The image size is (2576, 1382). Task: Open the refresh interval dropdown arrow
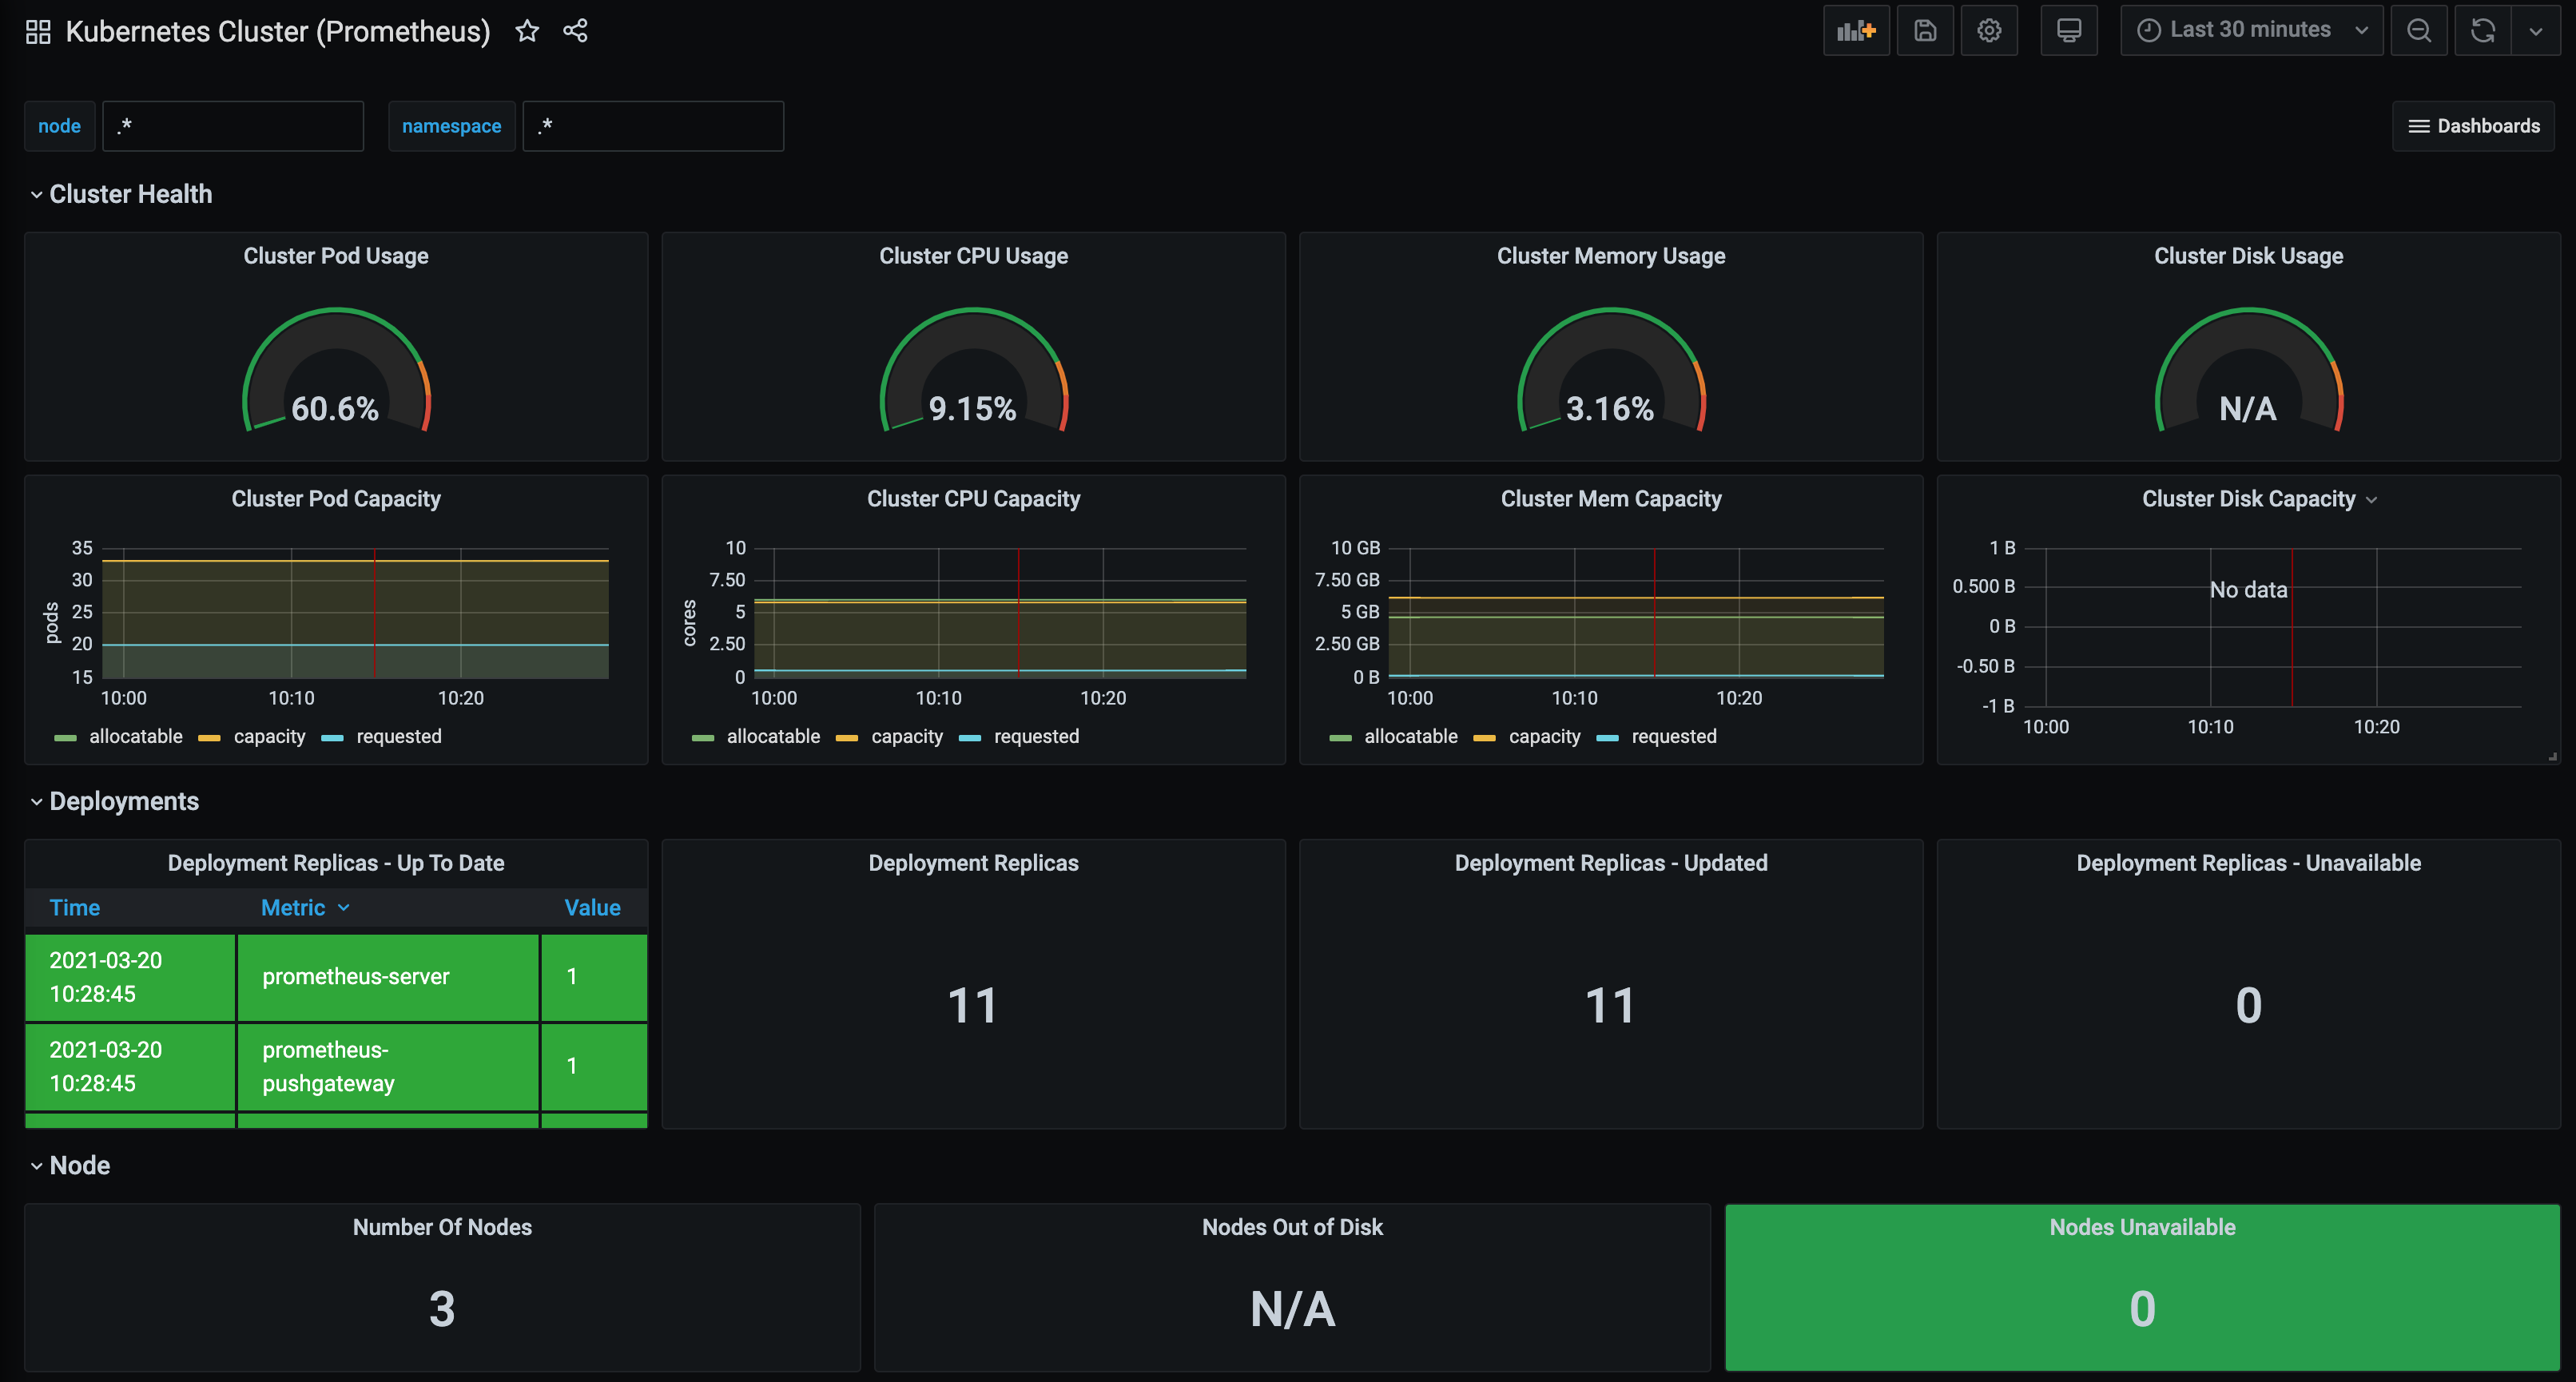pos(2535,30)
